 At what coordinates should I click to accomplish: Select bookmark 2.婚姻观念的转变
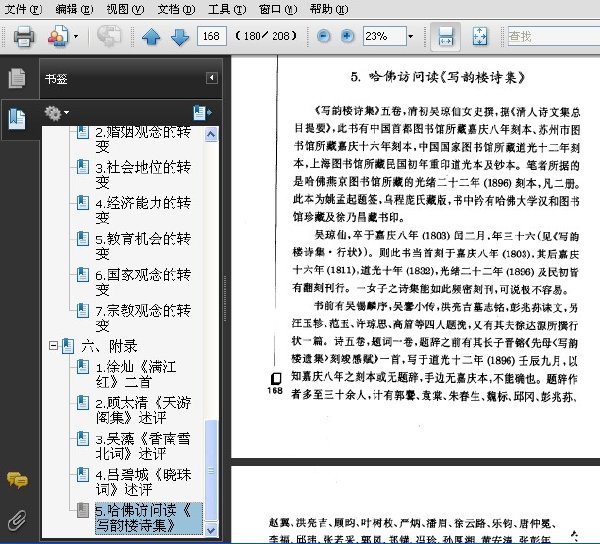coord(143,139)
